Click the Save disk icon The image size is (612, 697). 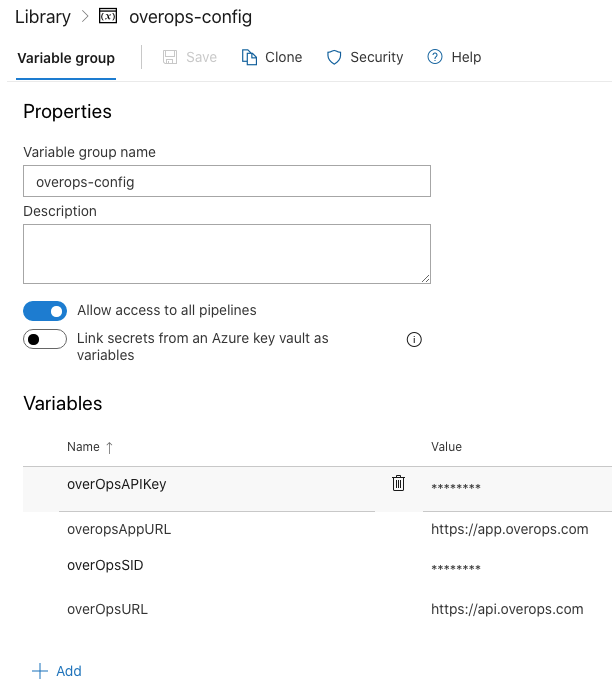coord(171,57)
